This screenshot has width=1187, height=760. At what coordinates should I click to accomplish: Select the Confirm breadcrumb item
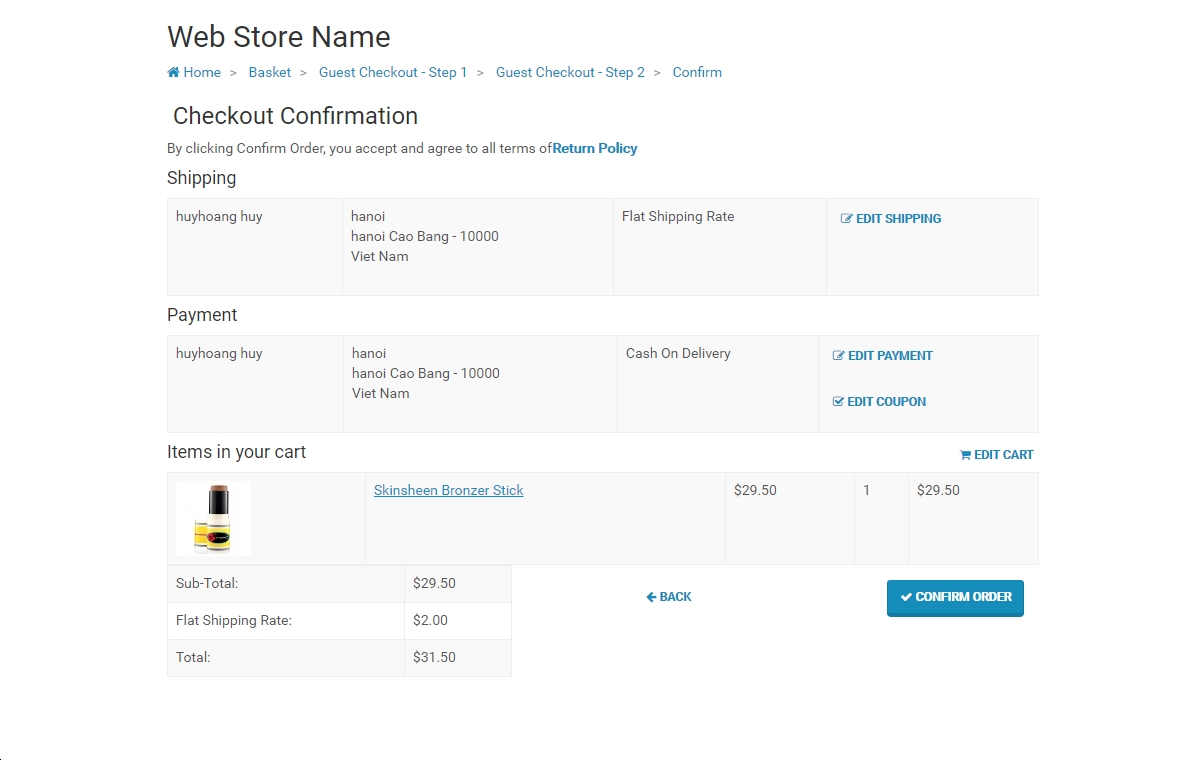tap(697, 73)
